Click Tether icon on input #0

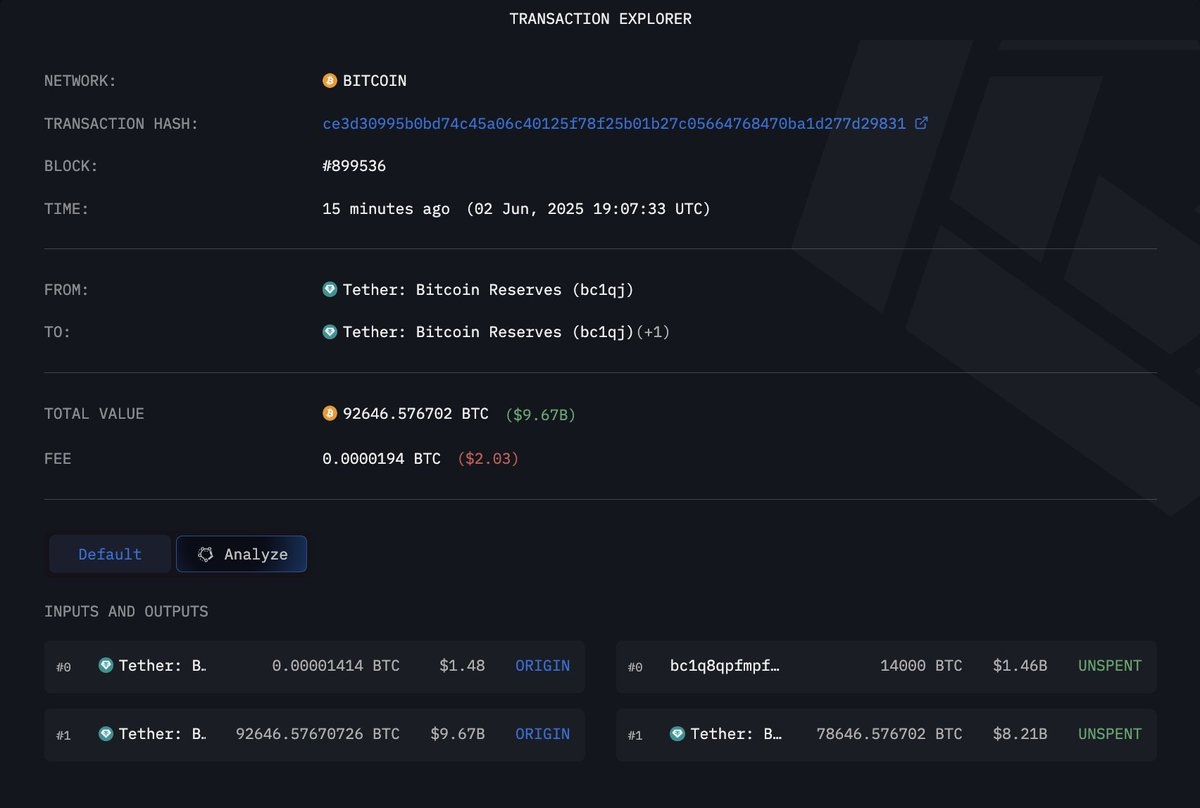pos(106,665)
